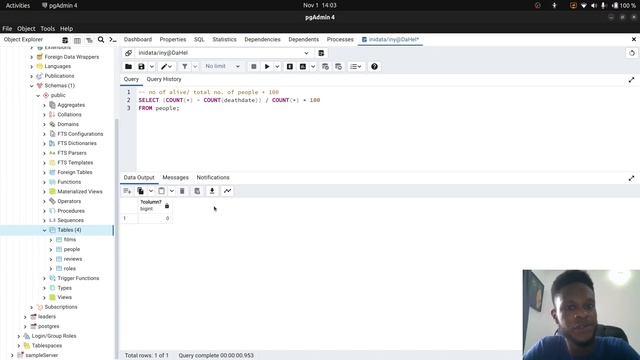This screenshot has height=360, width=640.
Task: Open the save options dropdown arrow
Action: [x=151, y=67]
